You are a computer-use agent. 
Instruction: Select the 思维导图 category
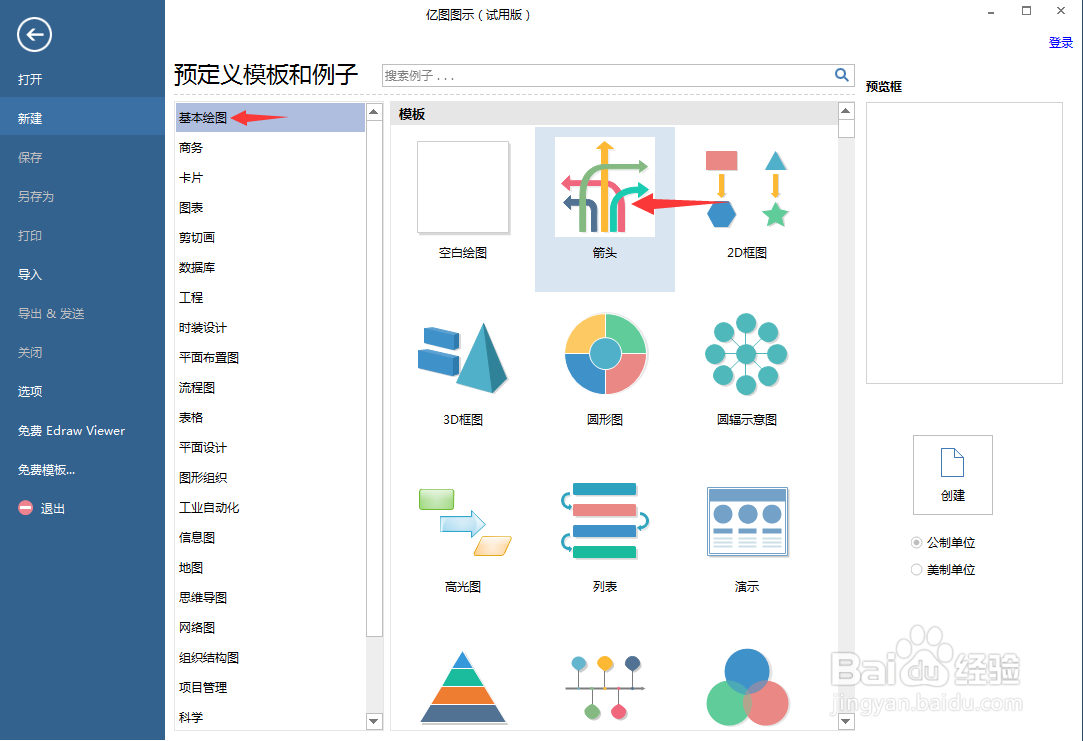coord(203,597)
